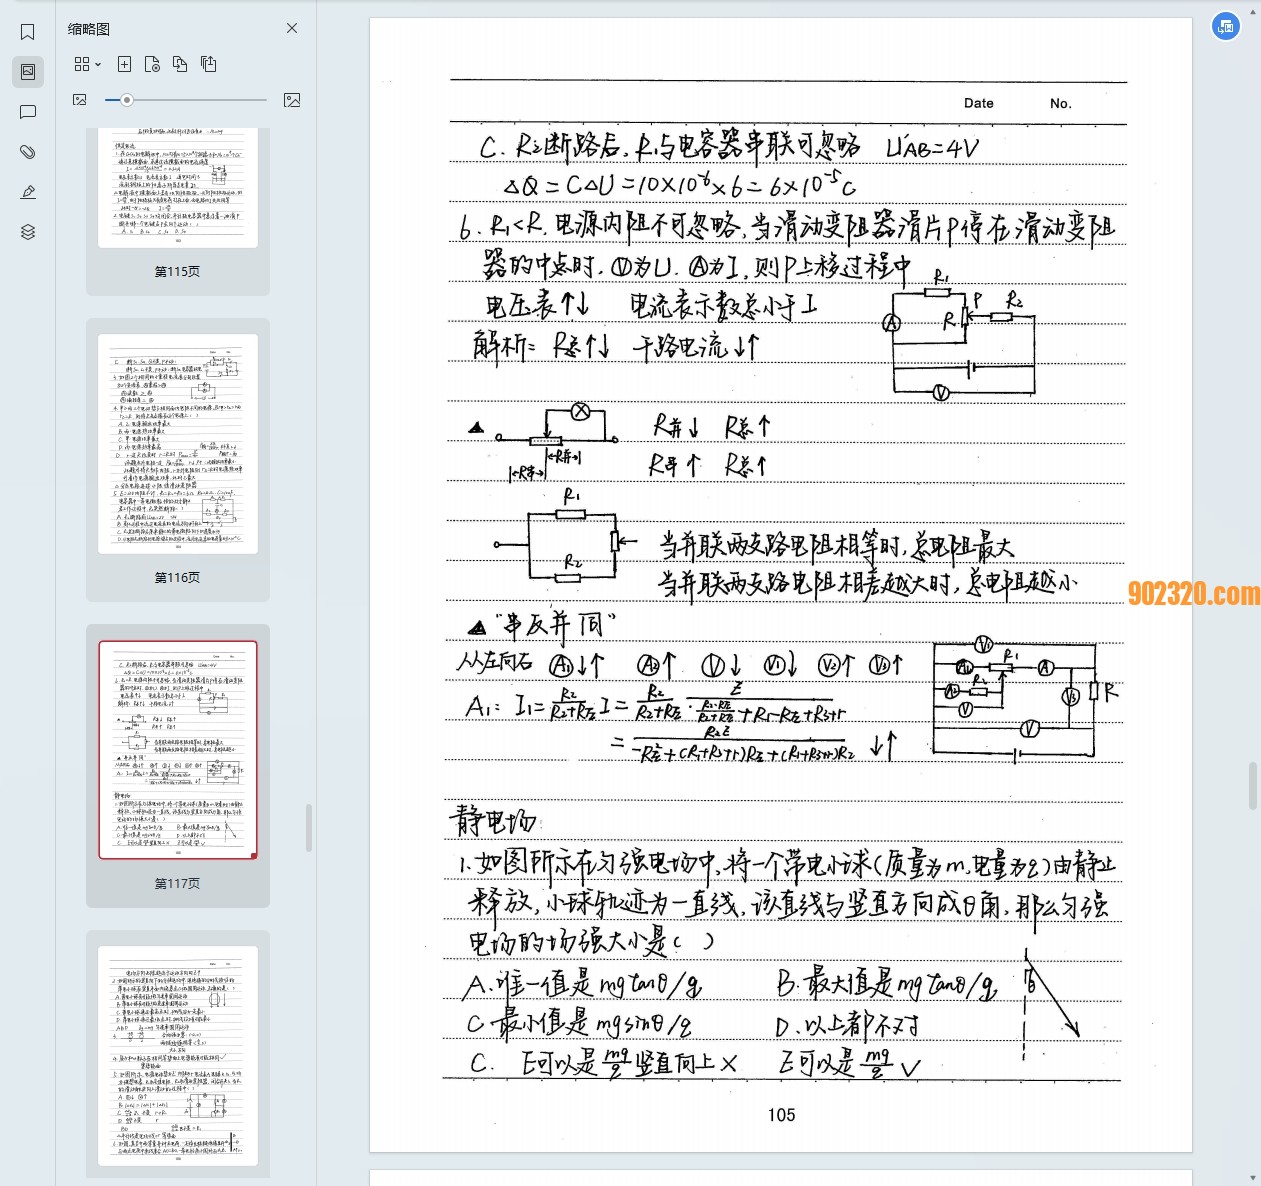This screenshot has height=1186, width=1261.
Task: Click the large-image icon to enlarge thumbnails
Action: point(292,100)
